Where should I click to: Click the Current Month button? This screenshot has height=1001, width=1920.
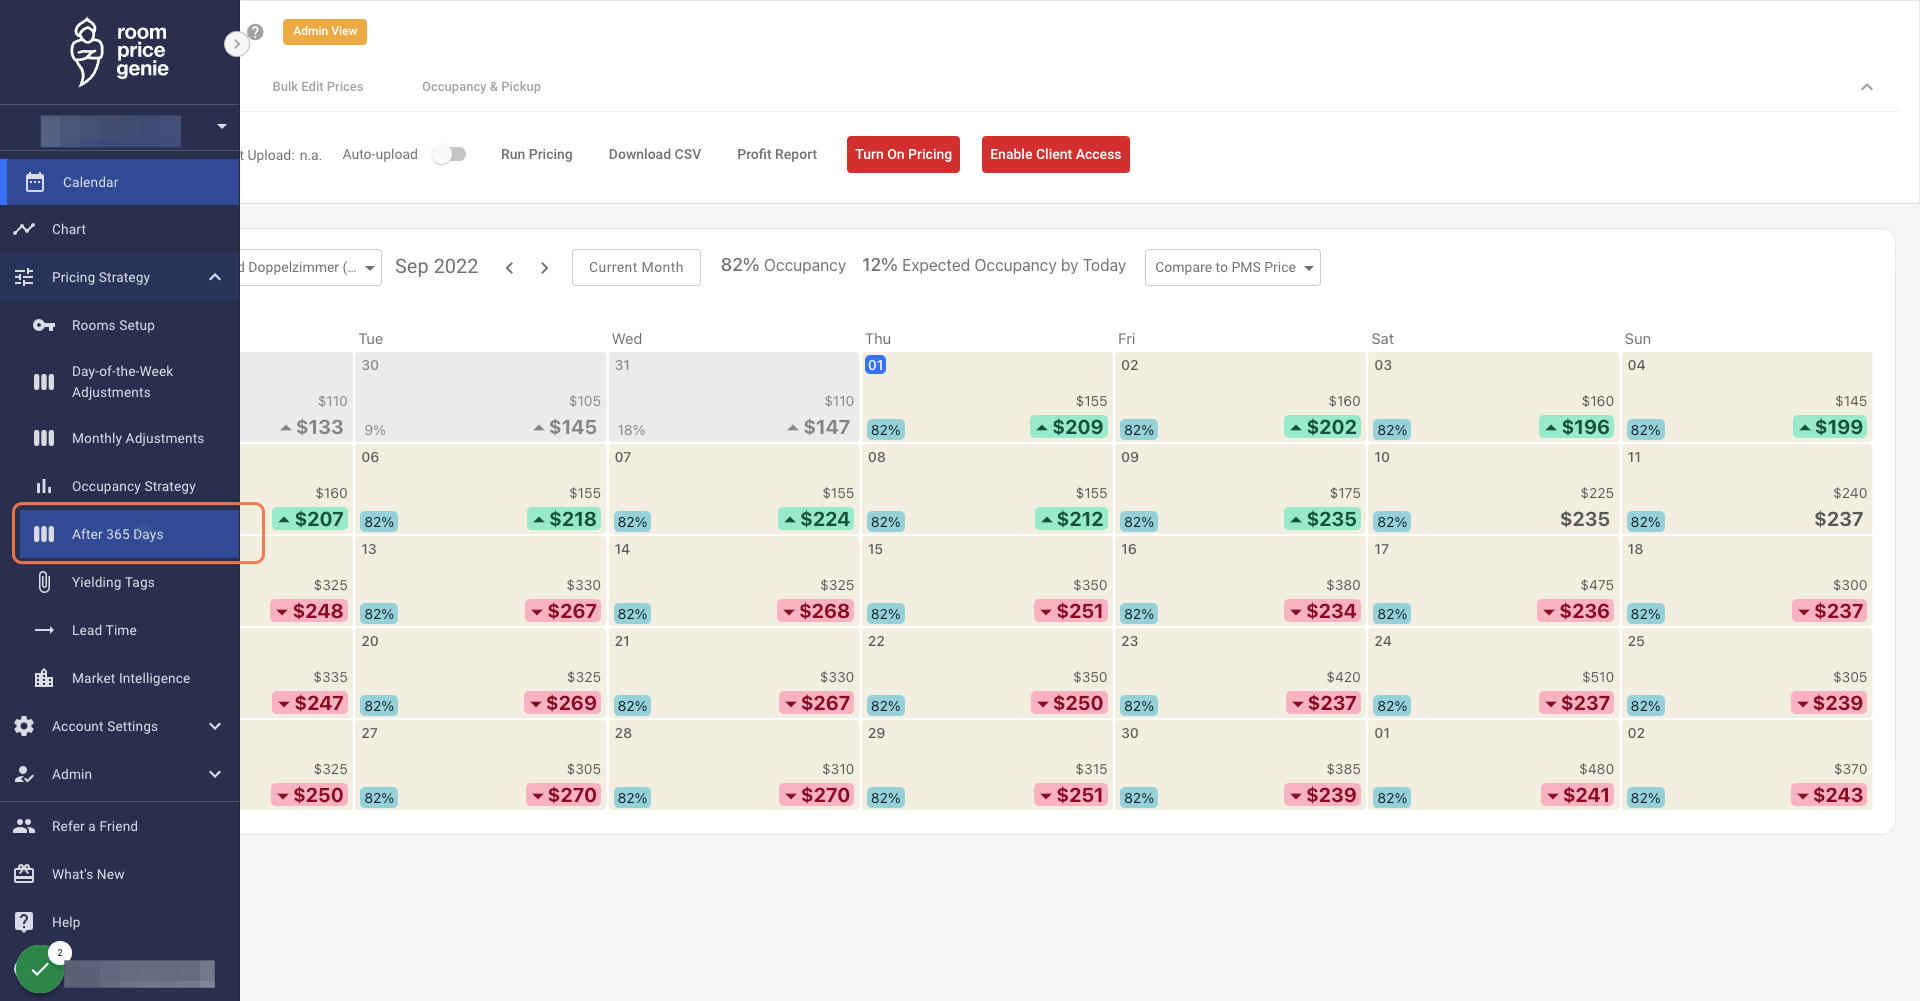(636, 267)
